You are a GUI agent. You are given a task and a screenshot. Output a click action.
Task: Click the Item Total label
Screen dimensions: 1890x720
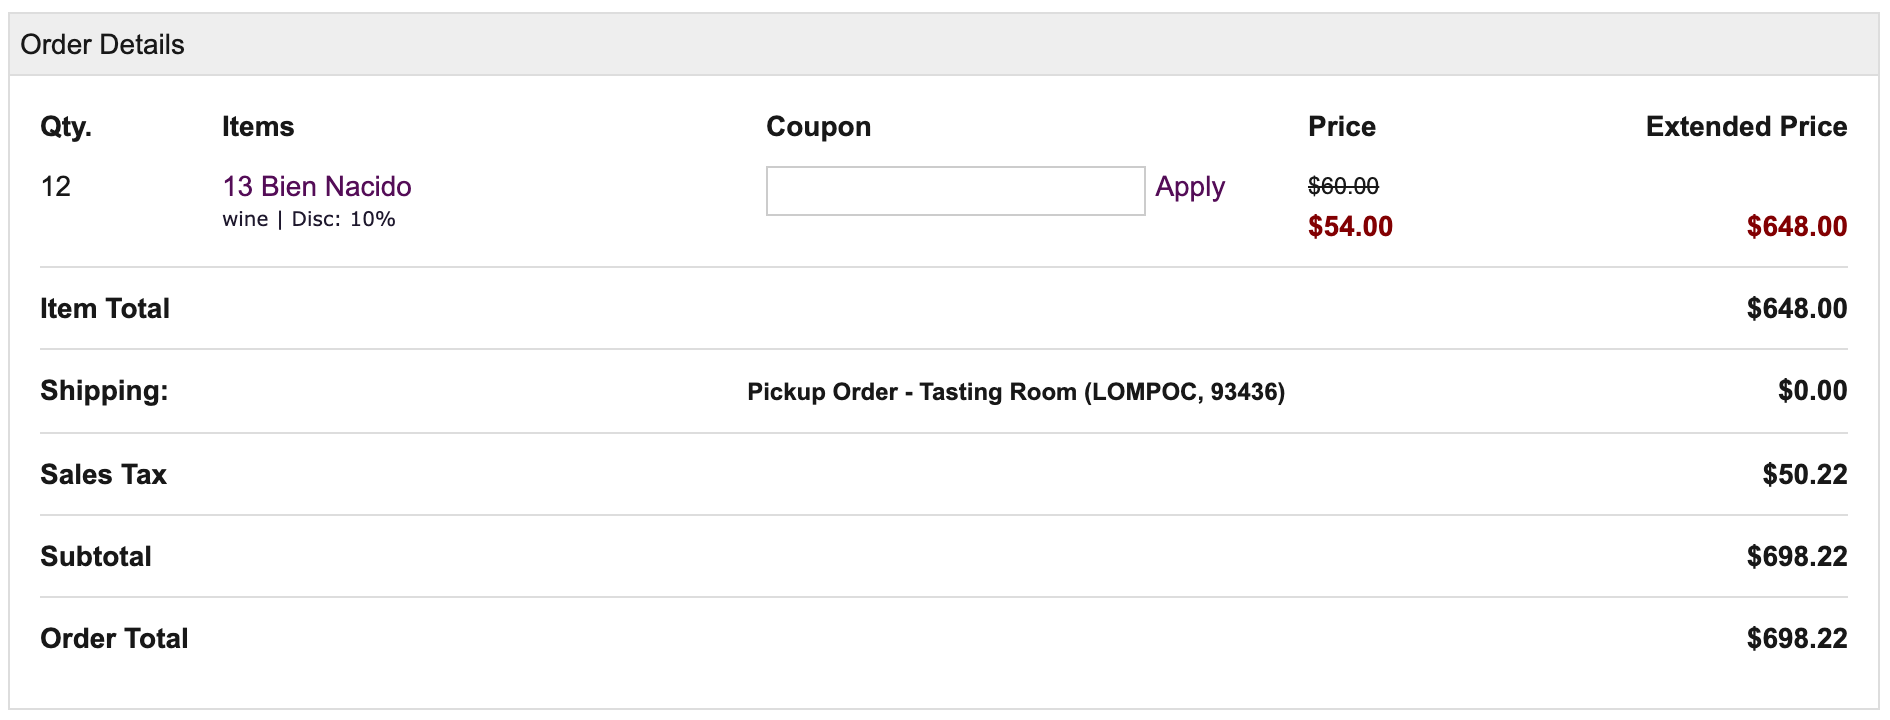(x=105, y=308)
